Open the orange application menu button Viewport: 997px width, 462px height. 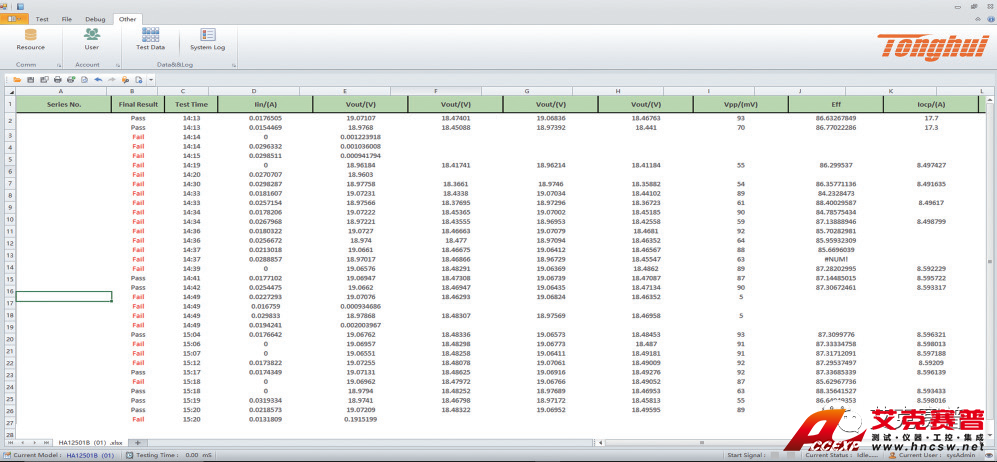(x=14, y=18)
